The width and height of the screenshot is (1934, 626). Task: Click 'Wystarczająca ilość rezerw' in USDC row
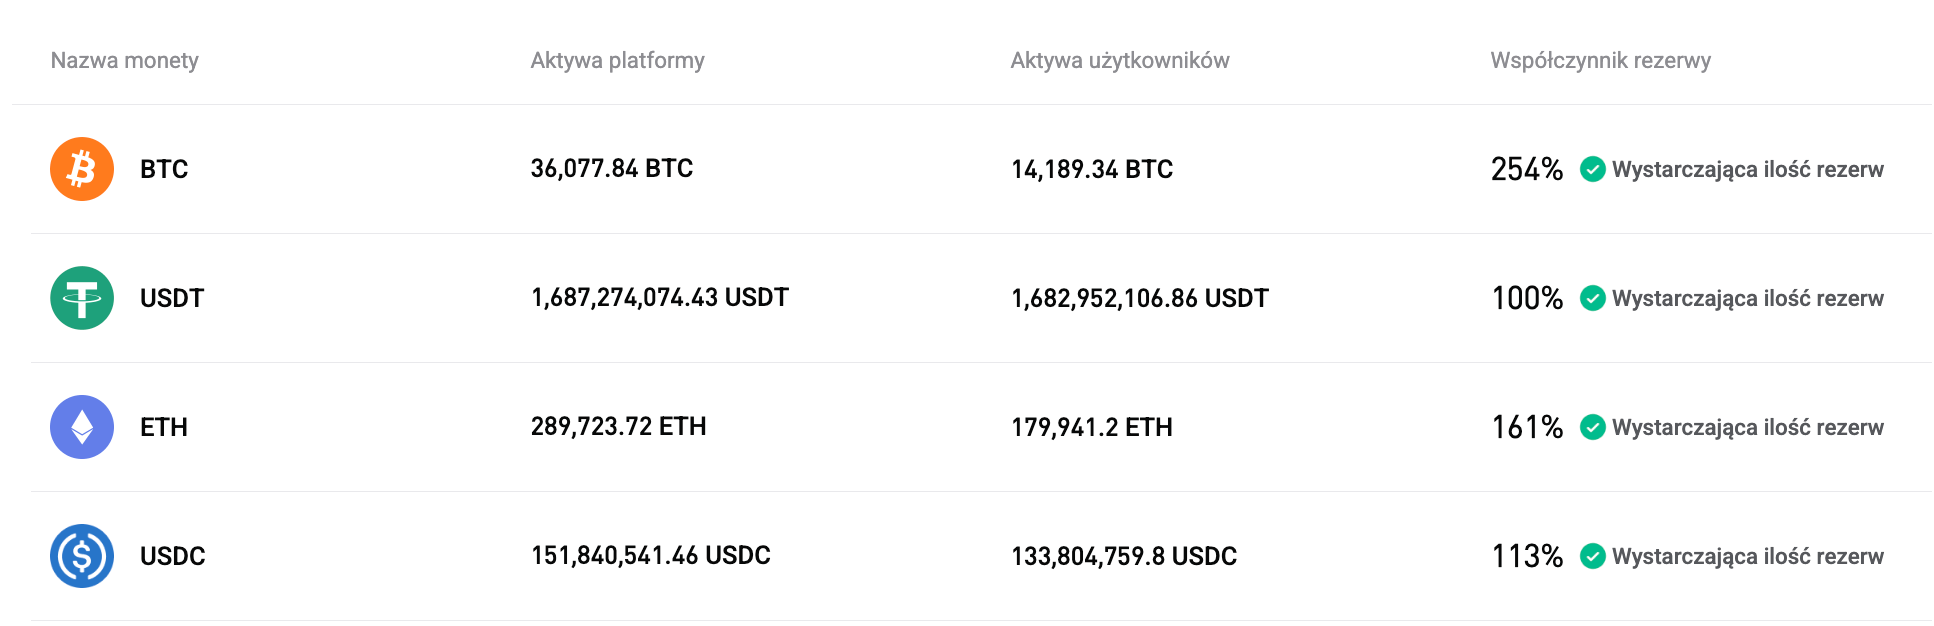(x=1748, y=556)
